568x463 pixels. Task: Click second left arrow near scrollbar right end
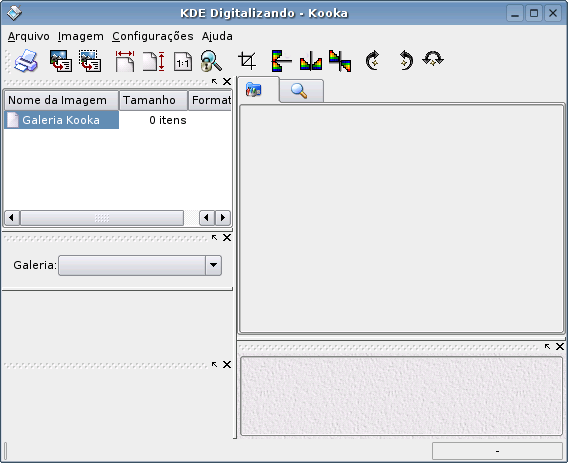(x=207, y=218)
